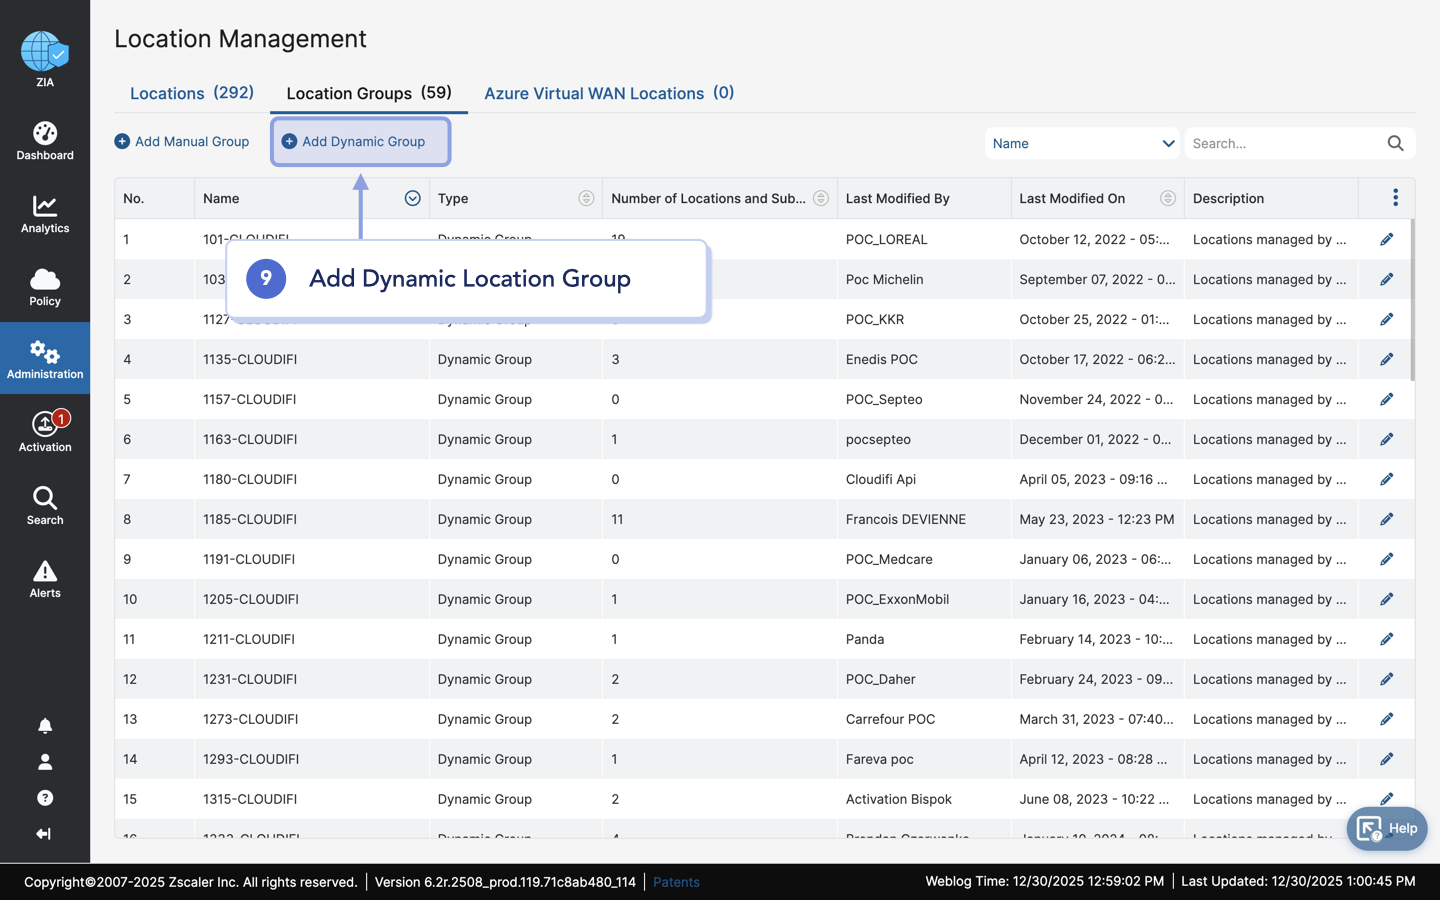
Task: Open Activation with pending badge
Action: click(x=45, y=432)
